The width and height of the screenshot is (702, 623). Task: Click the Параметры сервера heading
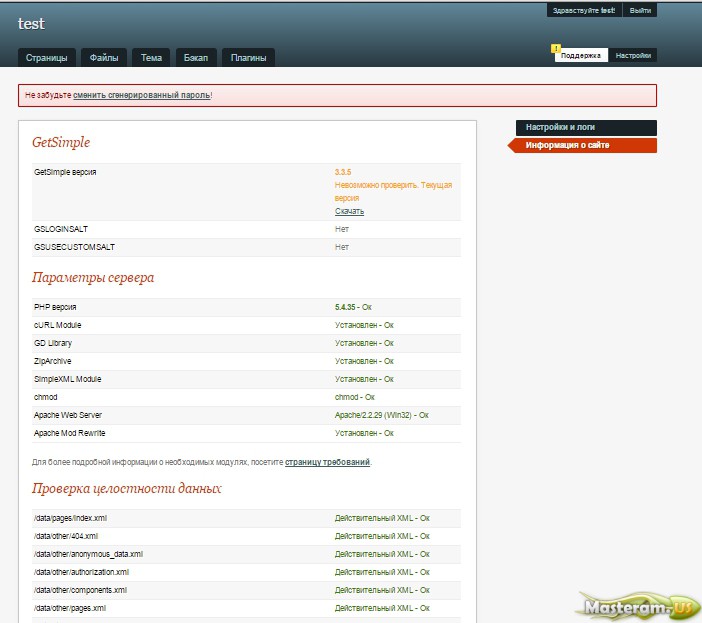pos(93,277)
